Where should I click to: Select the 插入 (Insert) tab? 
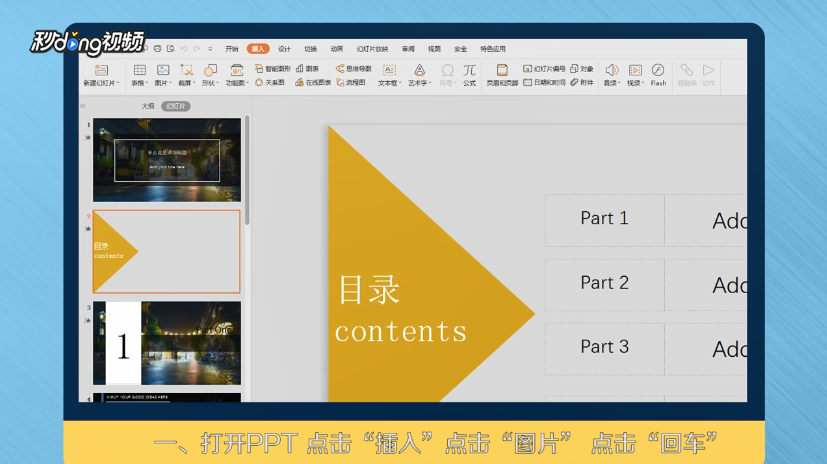258,49
